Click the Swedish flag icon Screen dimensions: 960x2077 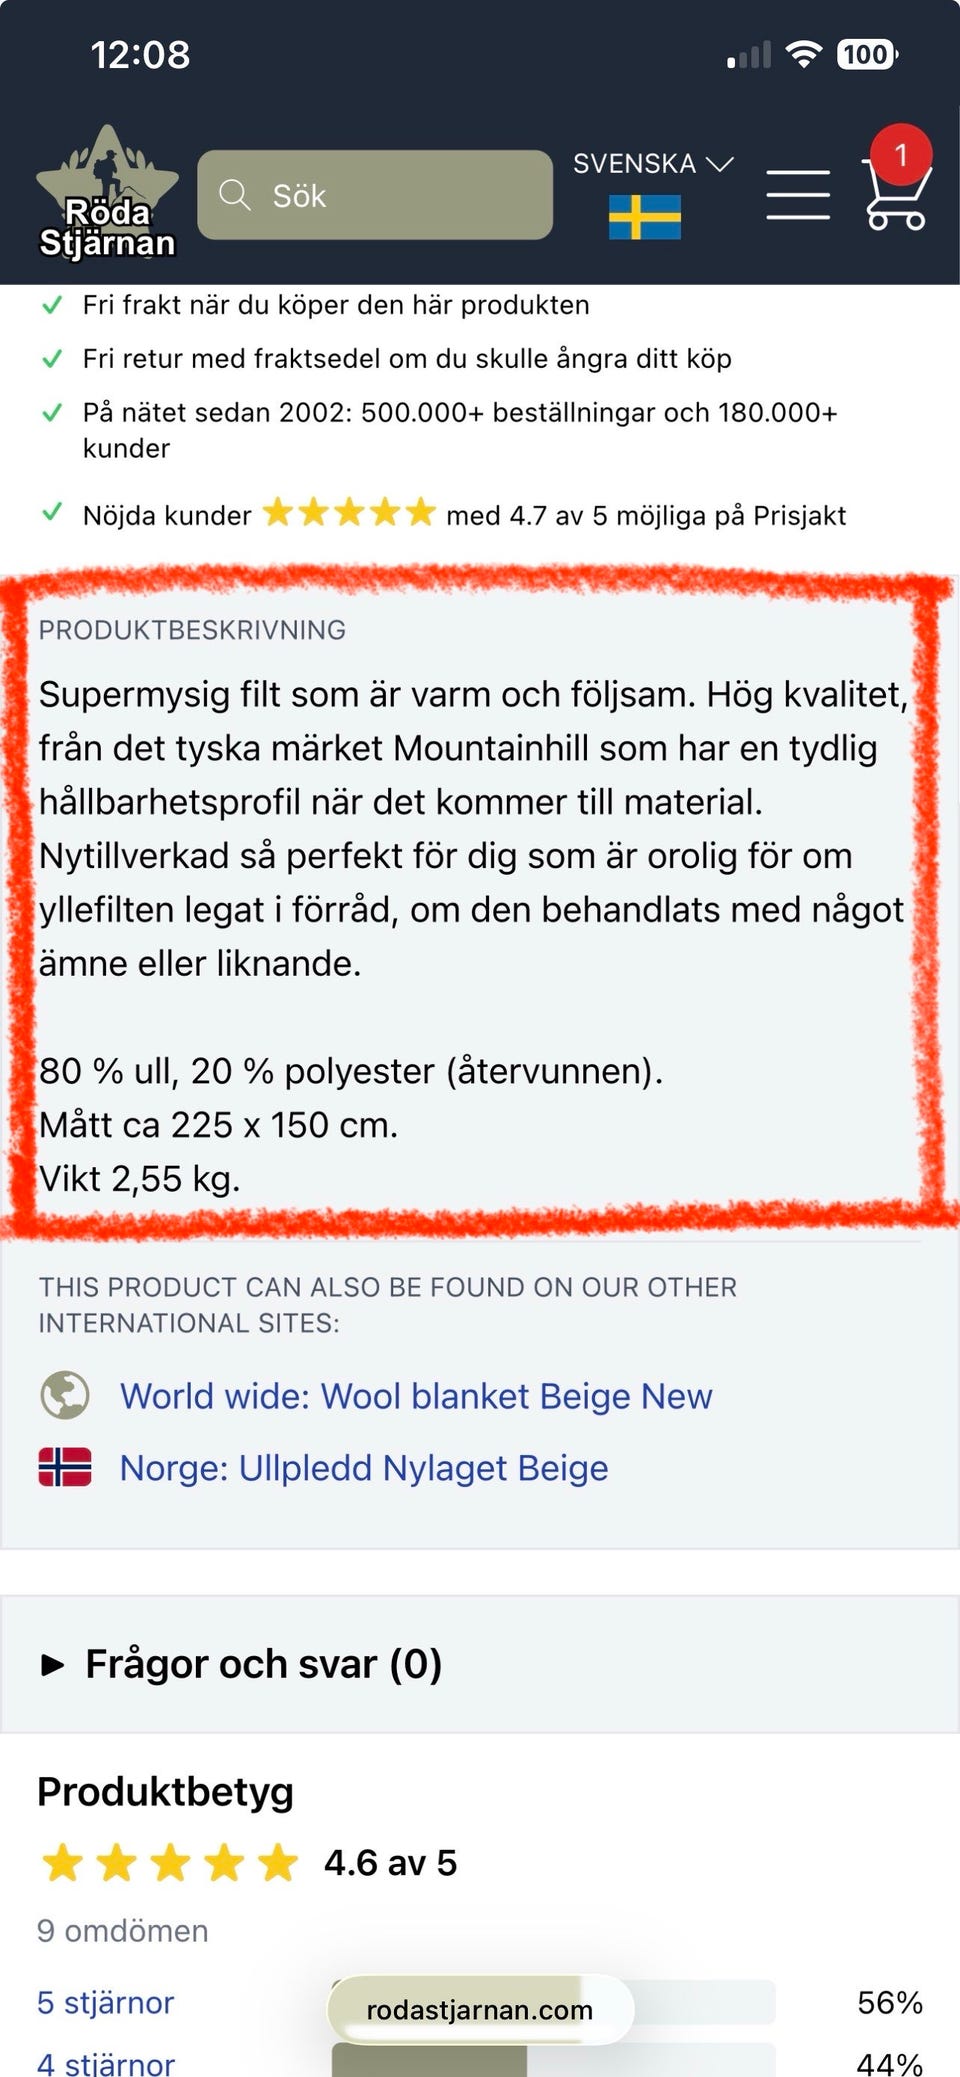click(x=645, y=217)
